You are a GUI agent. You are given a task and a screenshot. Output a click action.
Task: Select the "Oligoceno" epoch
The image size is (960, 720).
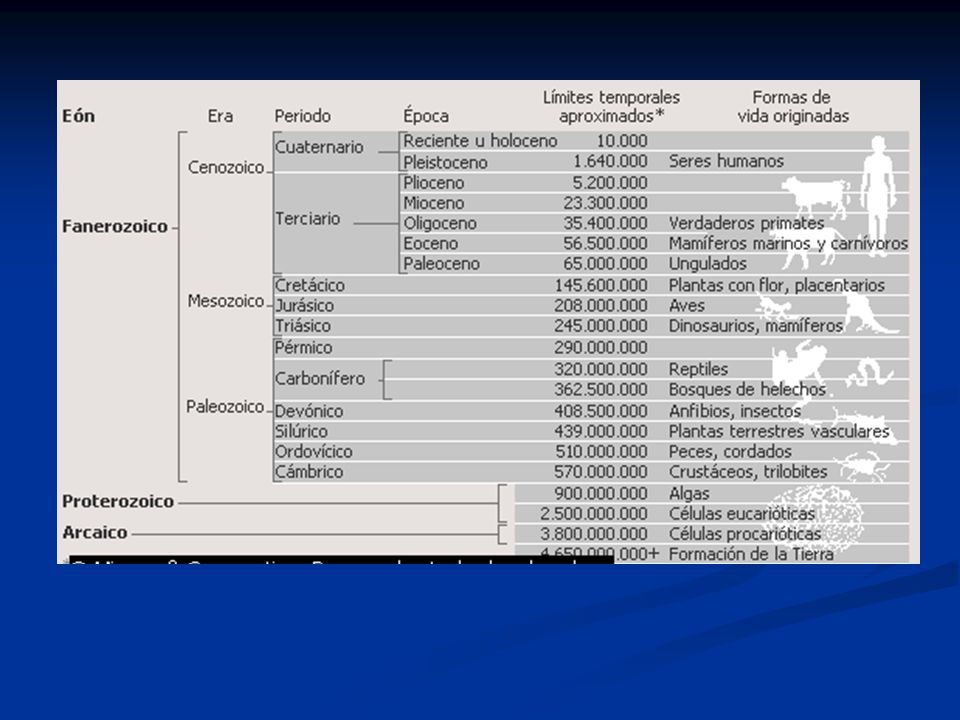(440, 223)
